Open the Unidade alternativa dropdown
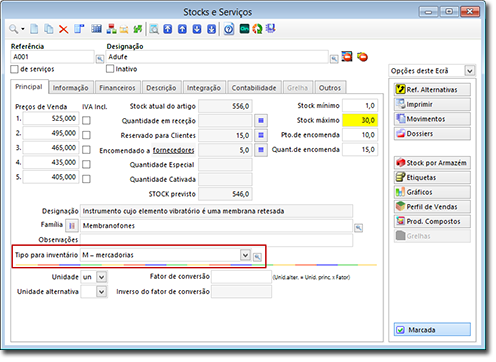The width and height of the screenshot is (496, 362). pos(101,292)
